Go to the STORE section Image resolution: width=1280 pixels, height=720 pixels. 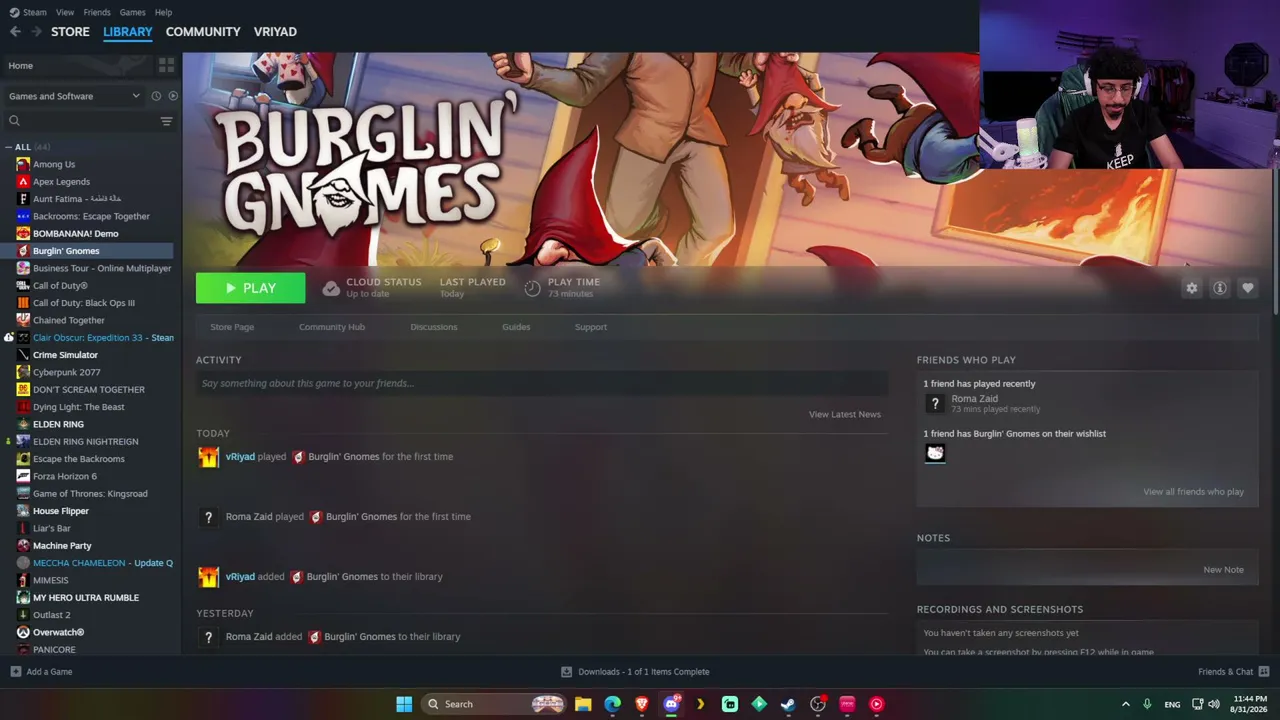pos(70,32)
